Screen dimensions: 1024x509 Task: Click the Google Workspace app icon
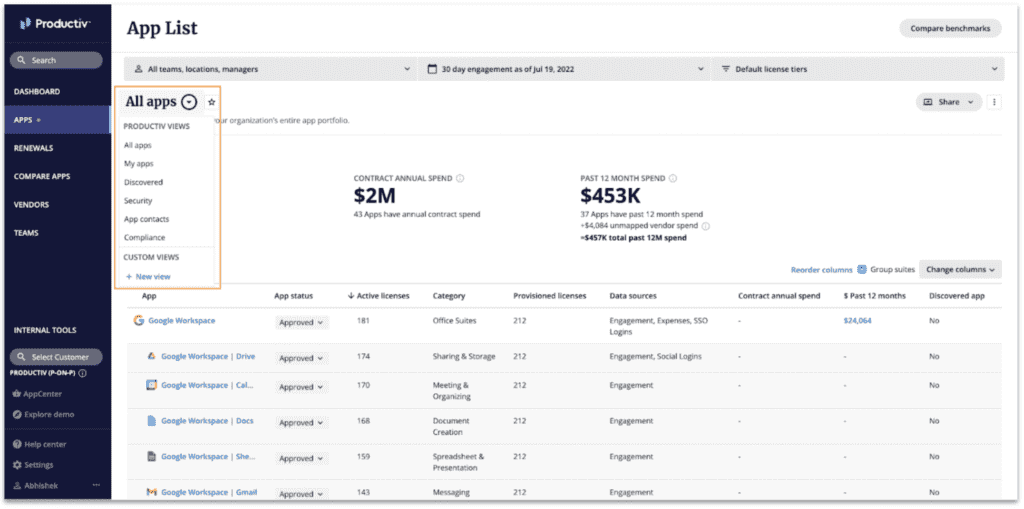coord(138,321)
